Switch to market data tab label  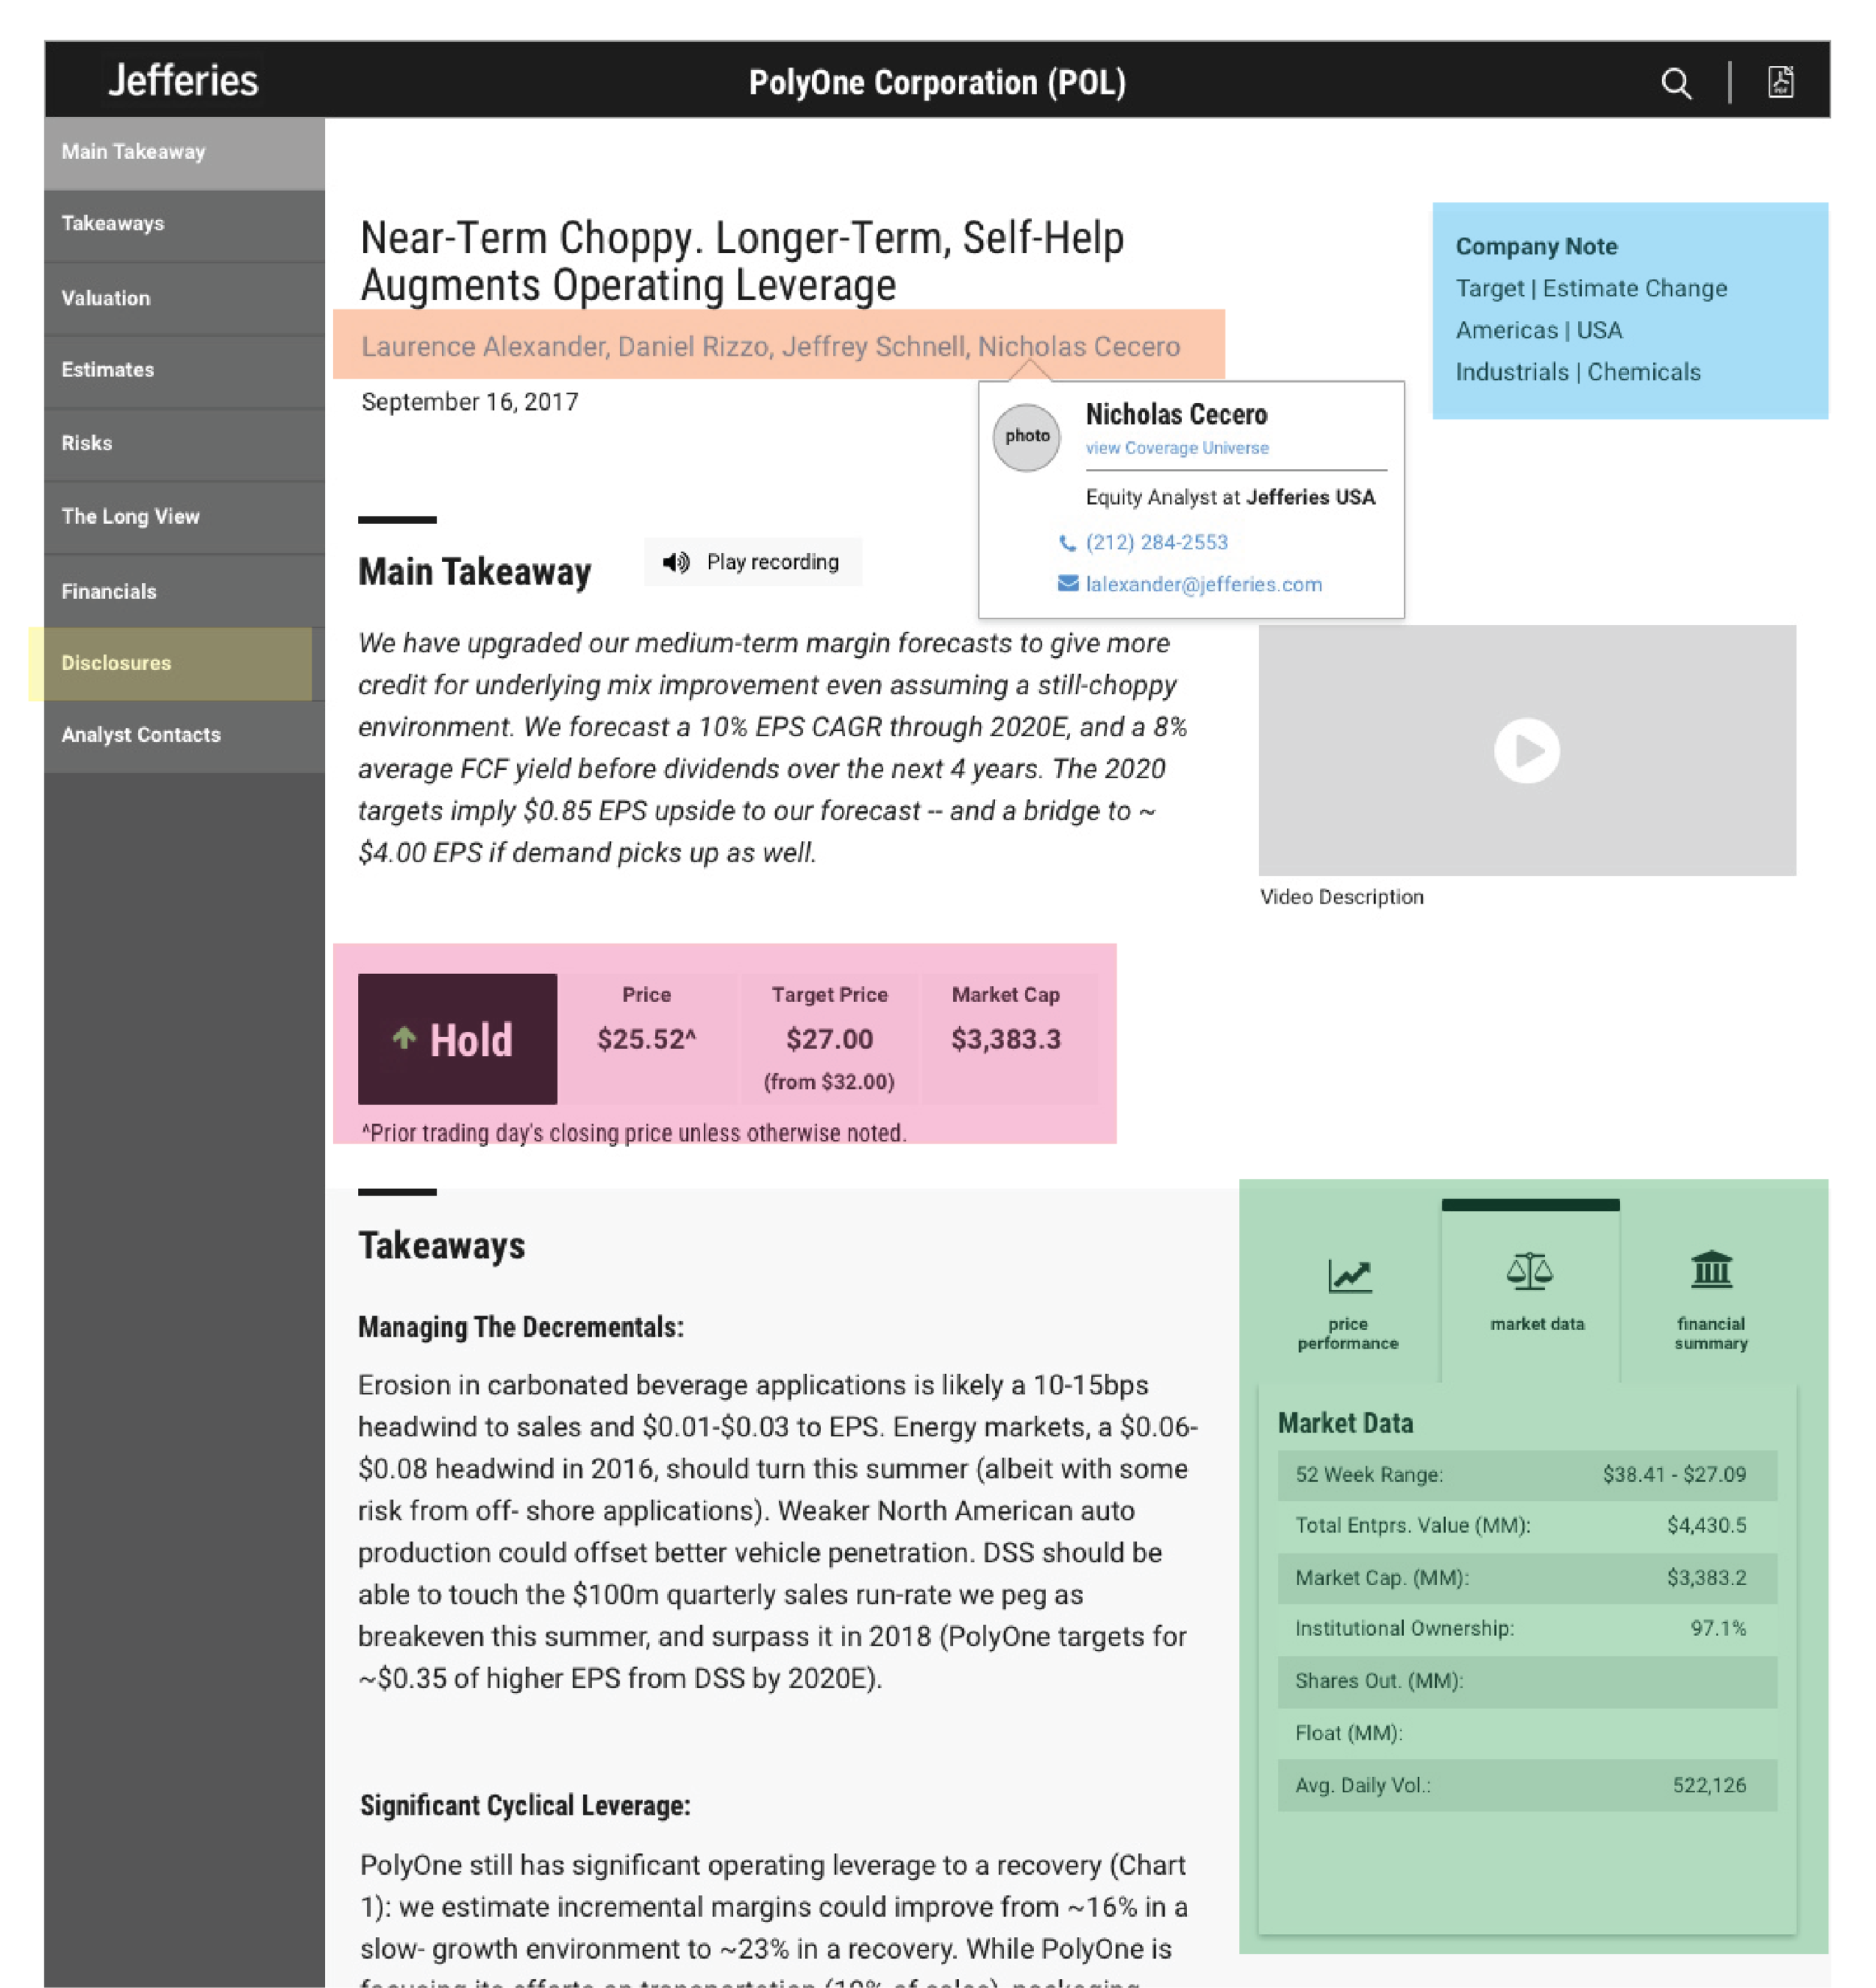[1537, 1324]
